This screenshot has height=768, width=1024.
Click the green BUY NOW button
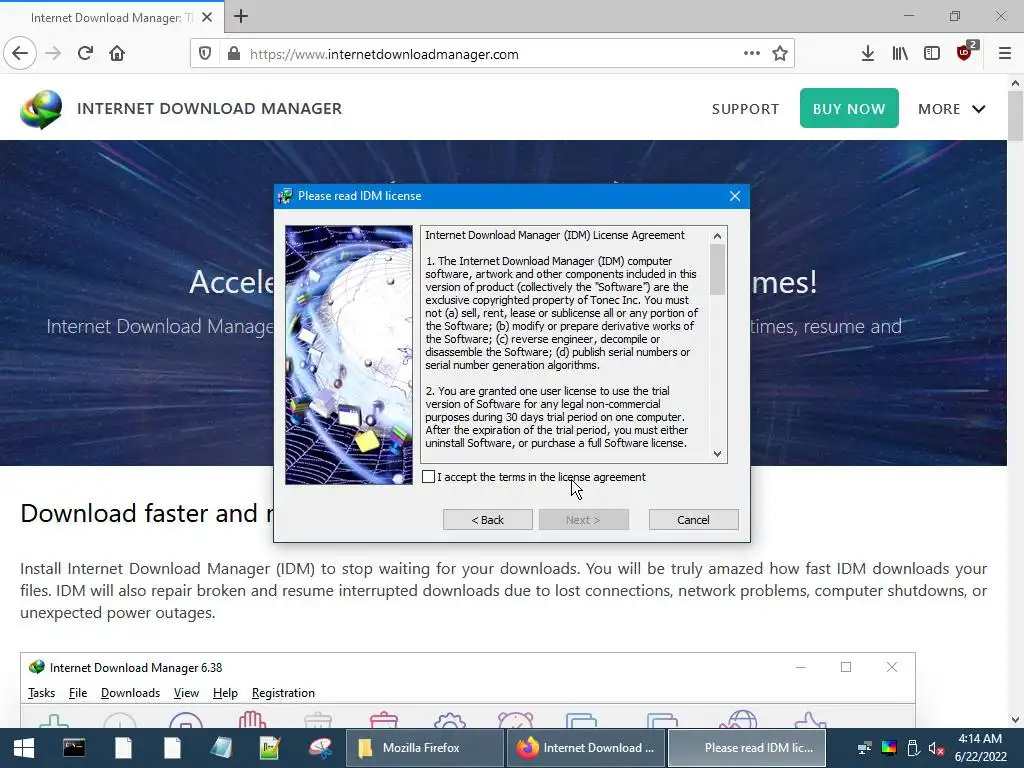pyautogui.click(x=849, y=108)
